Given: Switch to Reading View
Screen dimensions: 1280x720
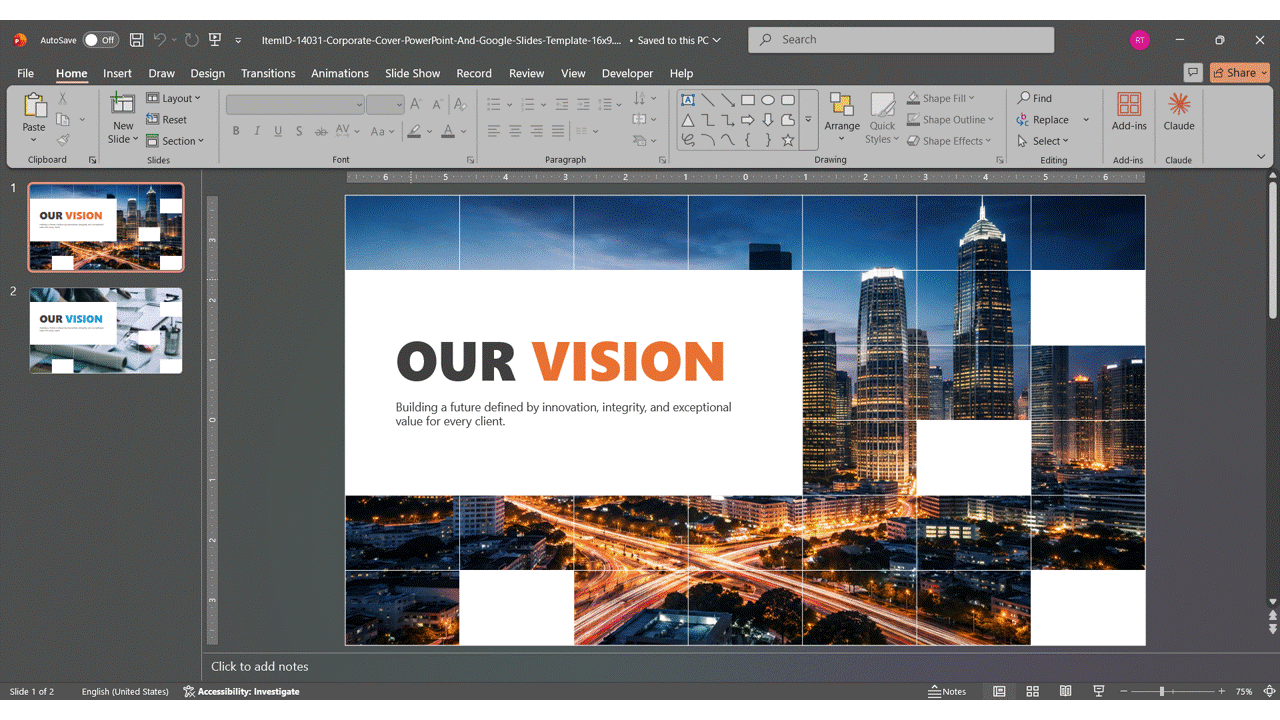Looking at the screenshot, I should [x=1066, y=691].
